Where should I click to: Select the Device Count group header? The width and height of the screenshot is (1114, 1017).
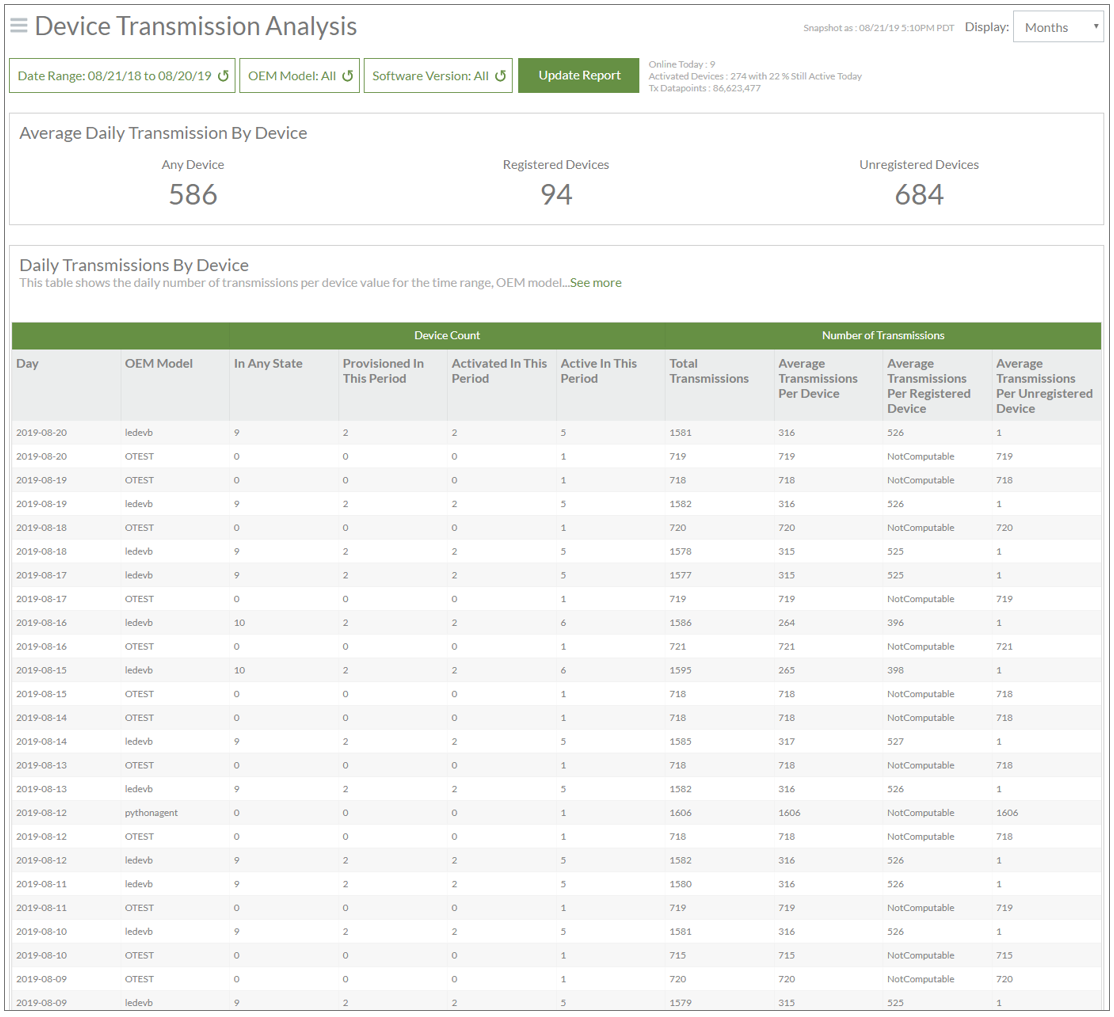[447, 335]
